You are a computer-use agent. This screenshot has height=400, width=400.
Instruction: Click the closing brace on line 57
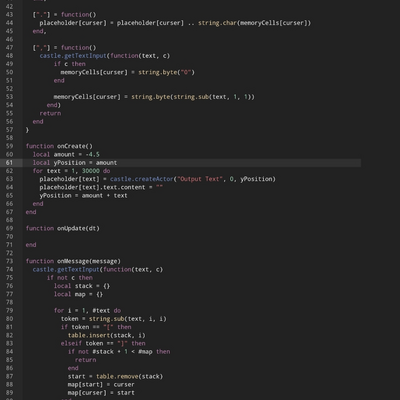[x=27, y=130]
